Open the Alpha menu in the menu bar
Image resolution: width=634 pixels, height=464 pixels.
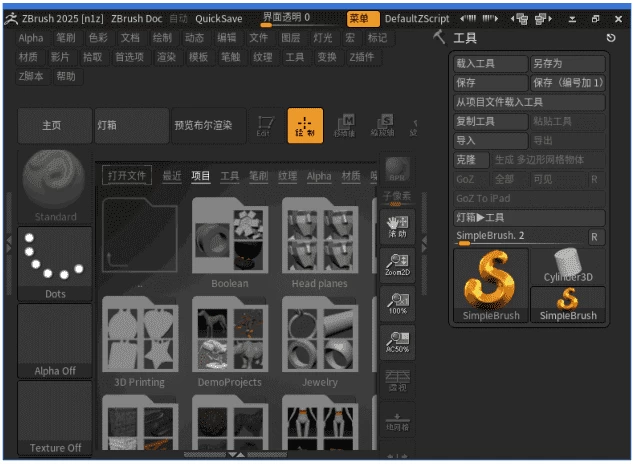tap(31, 38)
